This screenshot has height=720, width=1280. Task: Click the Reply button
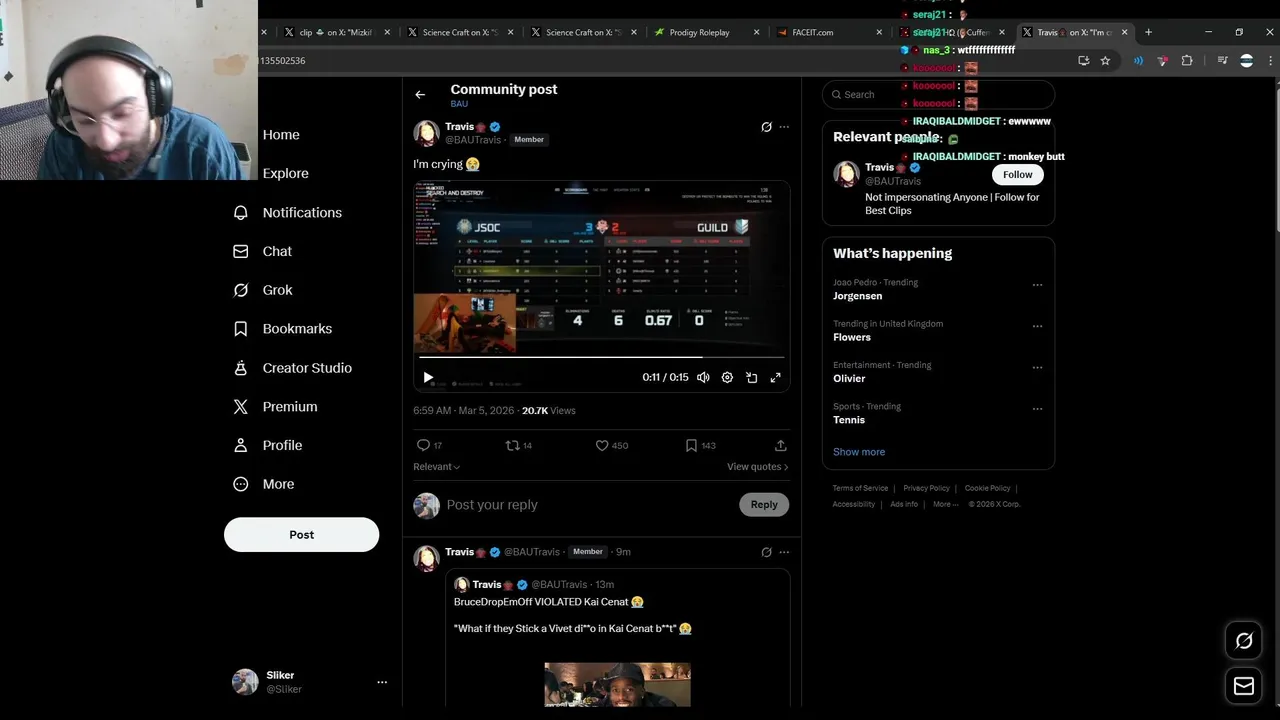pos(764,505)
